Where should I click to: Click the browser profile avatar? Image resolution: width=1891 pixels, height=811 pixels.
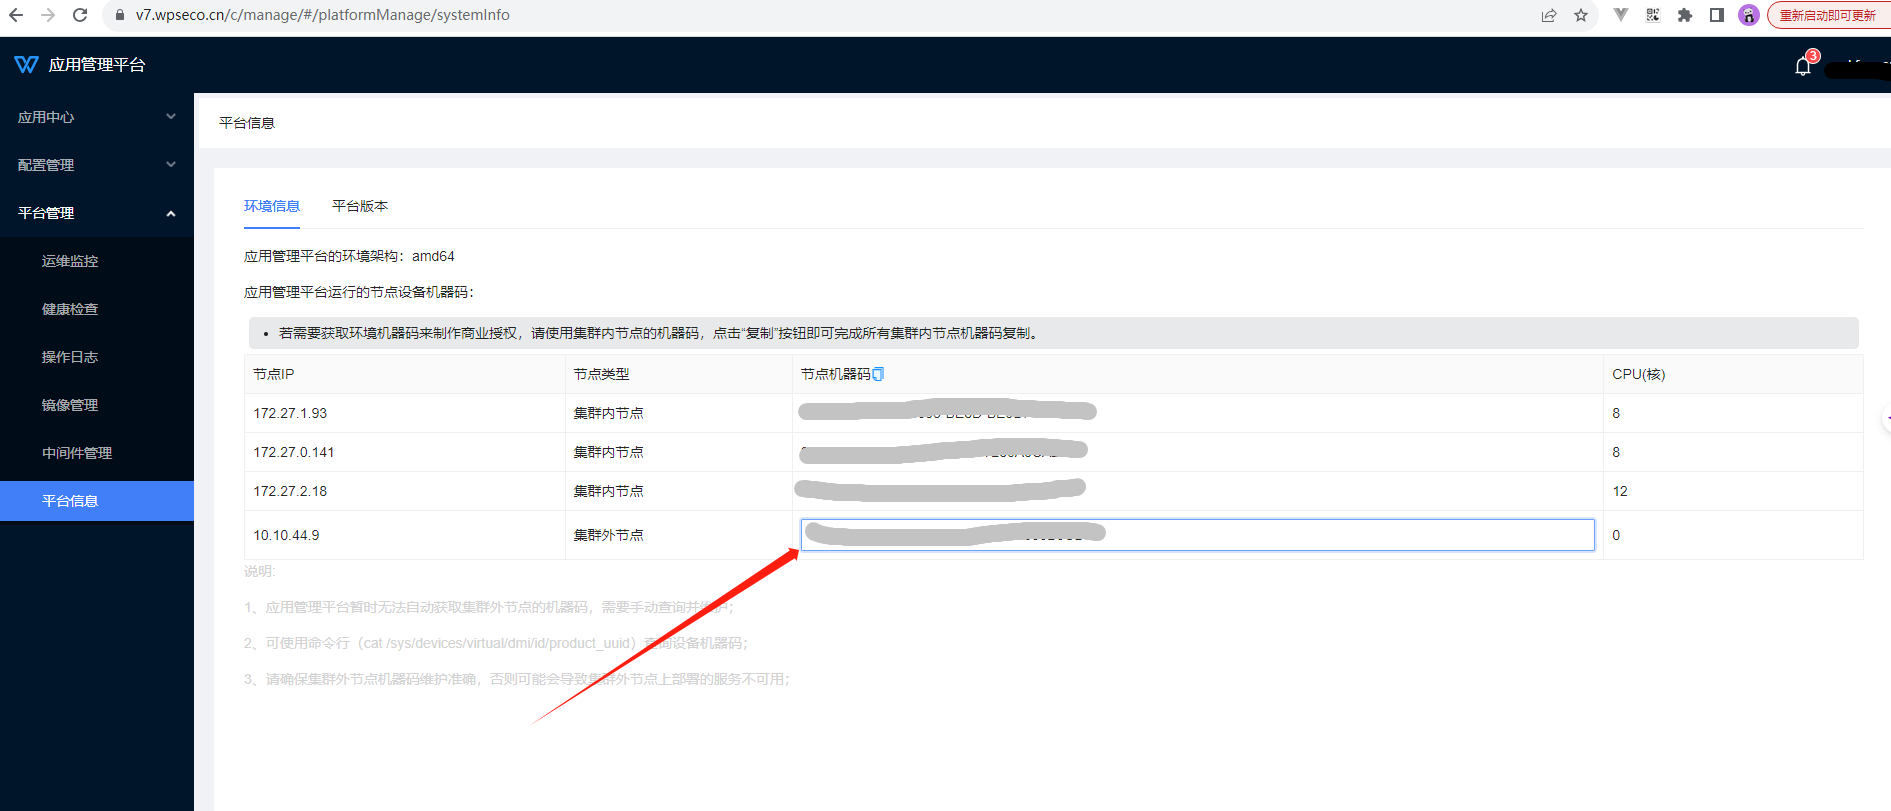coord(1748,15)
